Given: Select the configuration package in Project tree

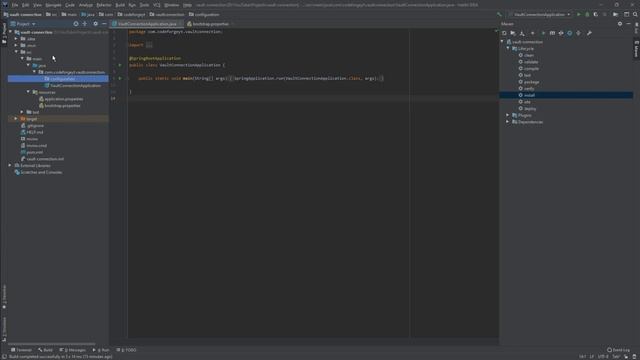Looking at the screenshot, I should (58, 79).
